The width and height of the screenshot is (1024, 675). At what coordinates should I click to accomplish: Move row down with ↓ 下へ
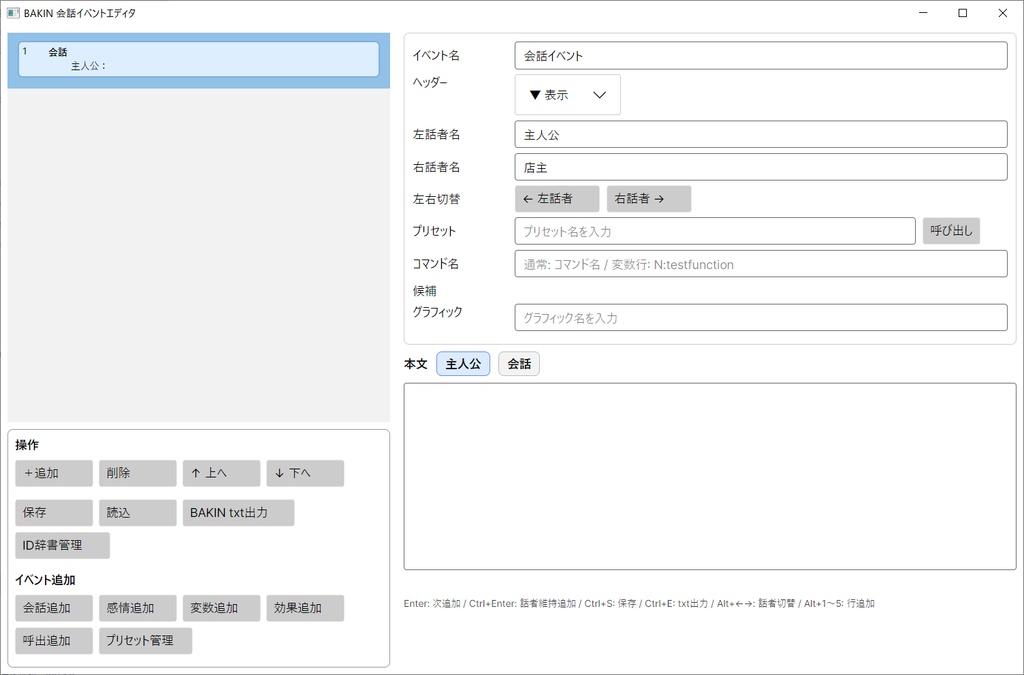[x=305, y=473]
